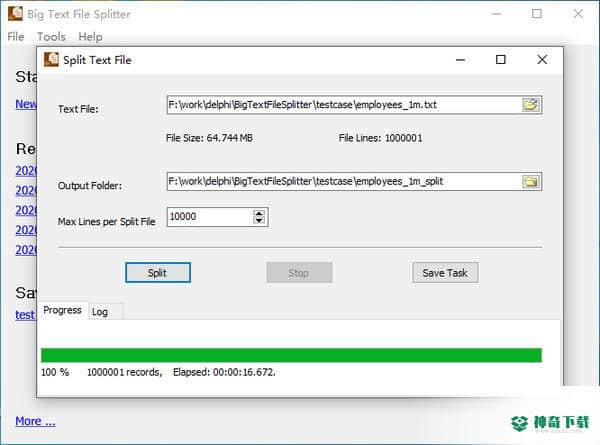
Task: Close the Split Text File dialog
Action: click(x=542, y=60)
